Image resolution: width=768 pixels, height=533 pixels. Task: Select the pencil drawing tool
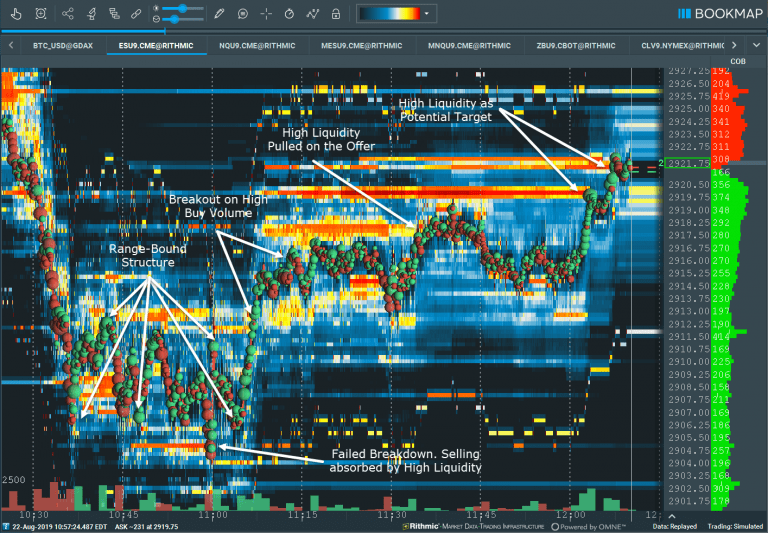click(219, 14)
